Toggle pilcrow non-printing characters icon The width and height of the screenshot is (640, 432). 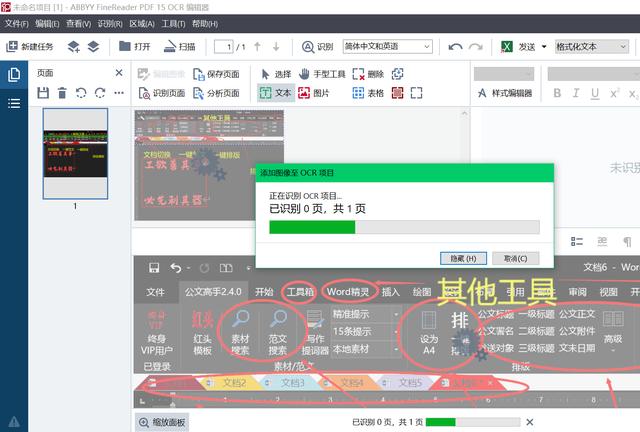point(627,242)
